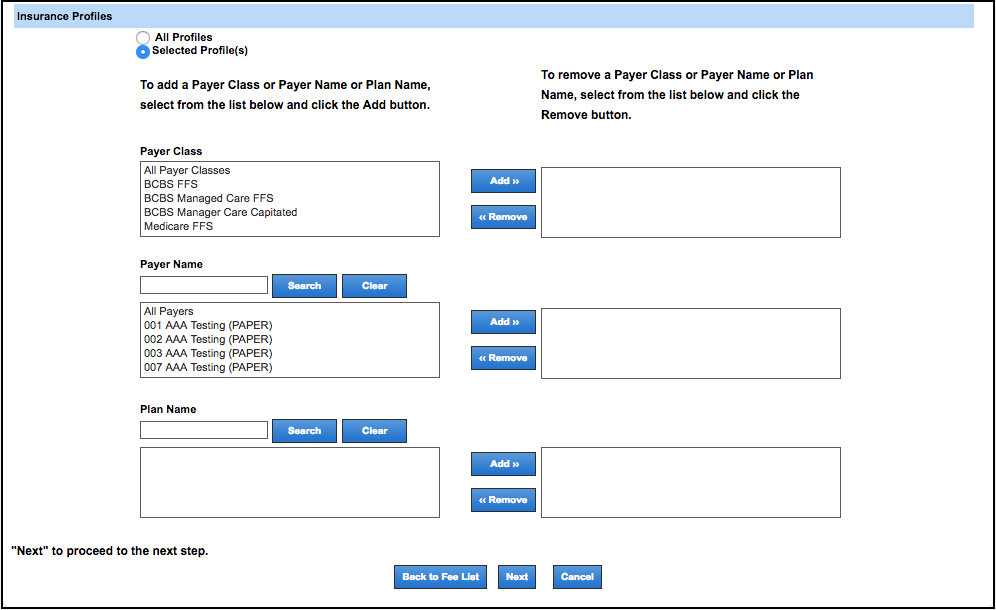Viewport: 996px width, 610px height.
Task: Select BCBS FFS in Payer Class list
Action: pos(171,184)
